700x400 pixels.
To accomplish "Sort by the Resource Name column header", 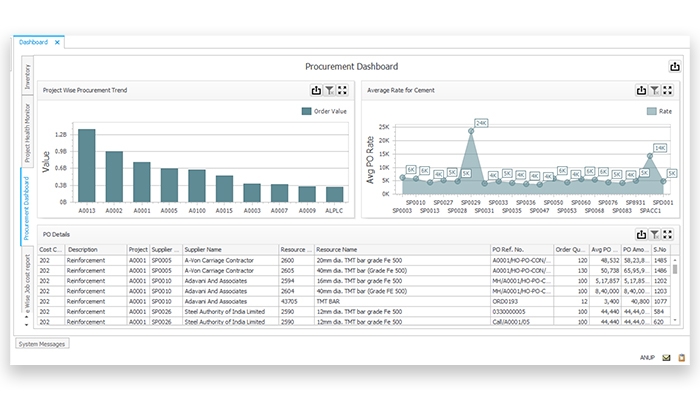I will pos(402,250).
